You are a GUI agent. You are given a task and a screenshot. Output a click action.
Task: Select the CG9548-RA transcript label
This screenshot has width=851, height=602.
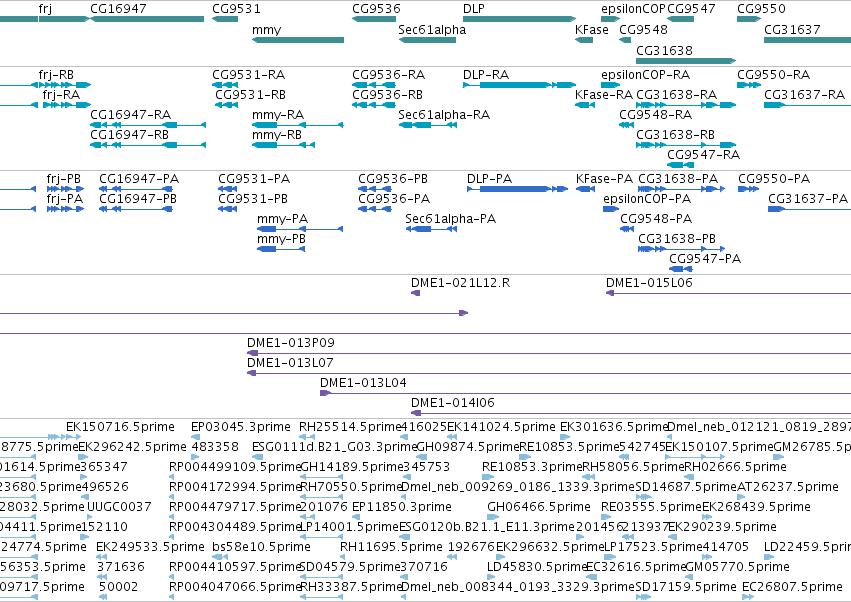[x=656, y=115]
